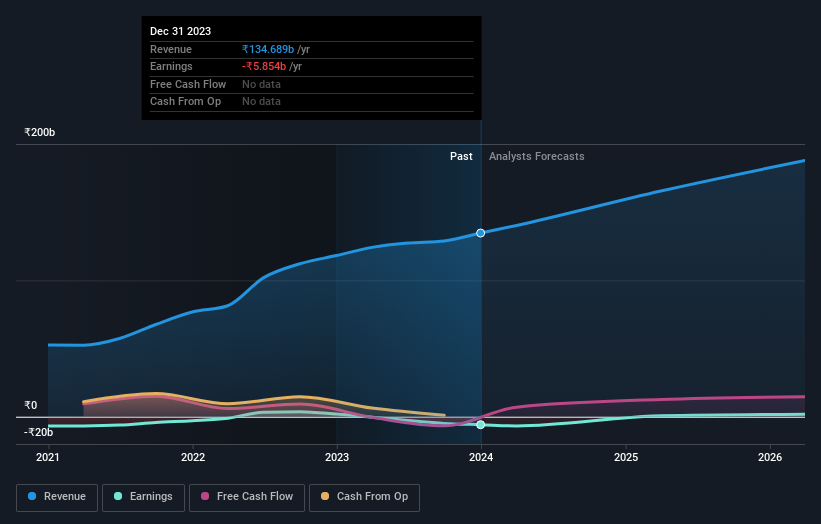The height and width of the screenshot is (524, 821).
Task: Click the Analysts Forecasts label
Action: point(537,156)
